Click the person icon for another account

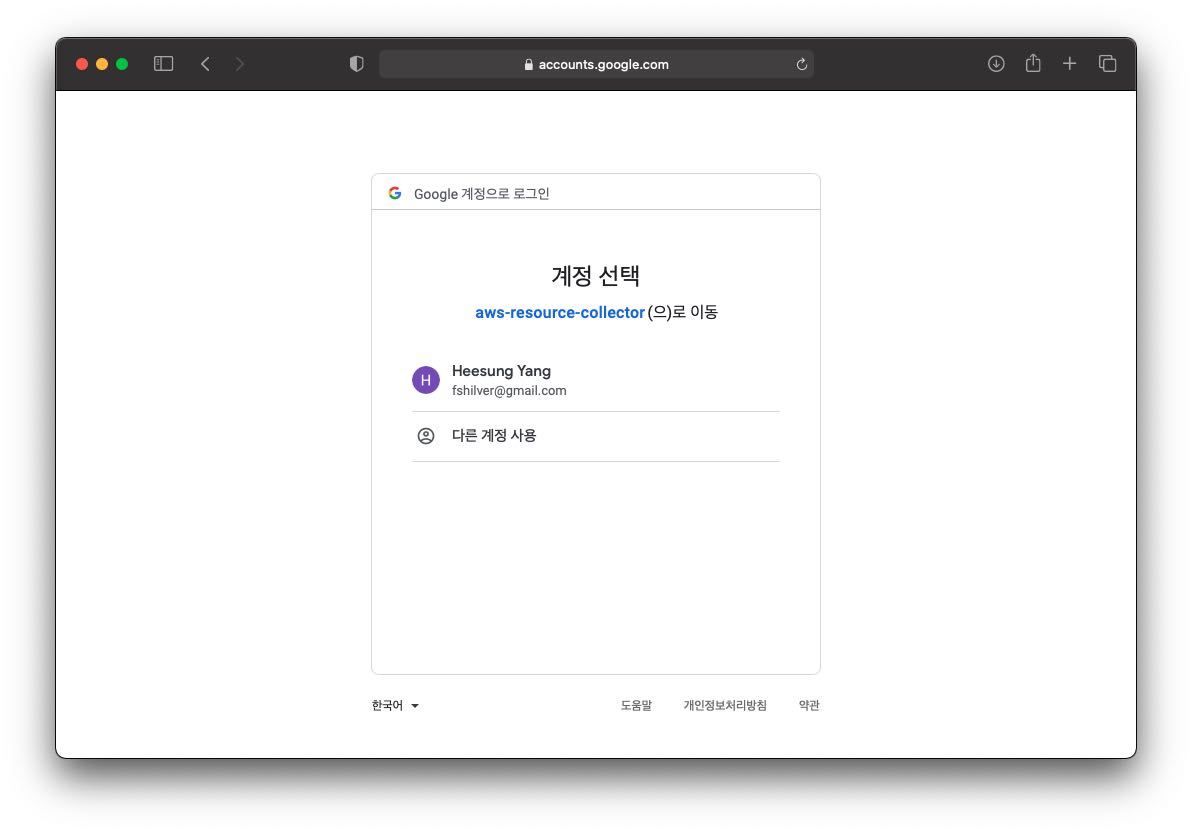point(426,436)
